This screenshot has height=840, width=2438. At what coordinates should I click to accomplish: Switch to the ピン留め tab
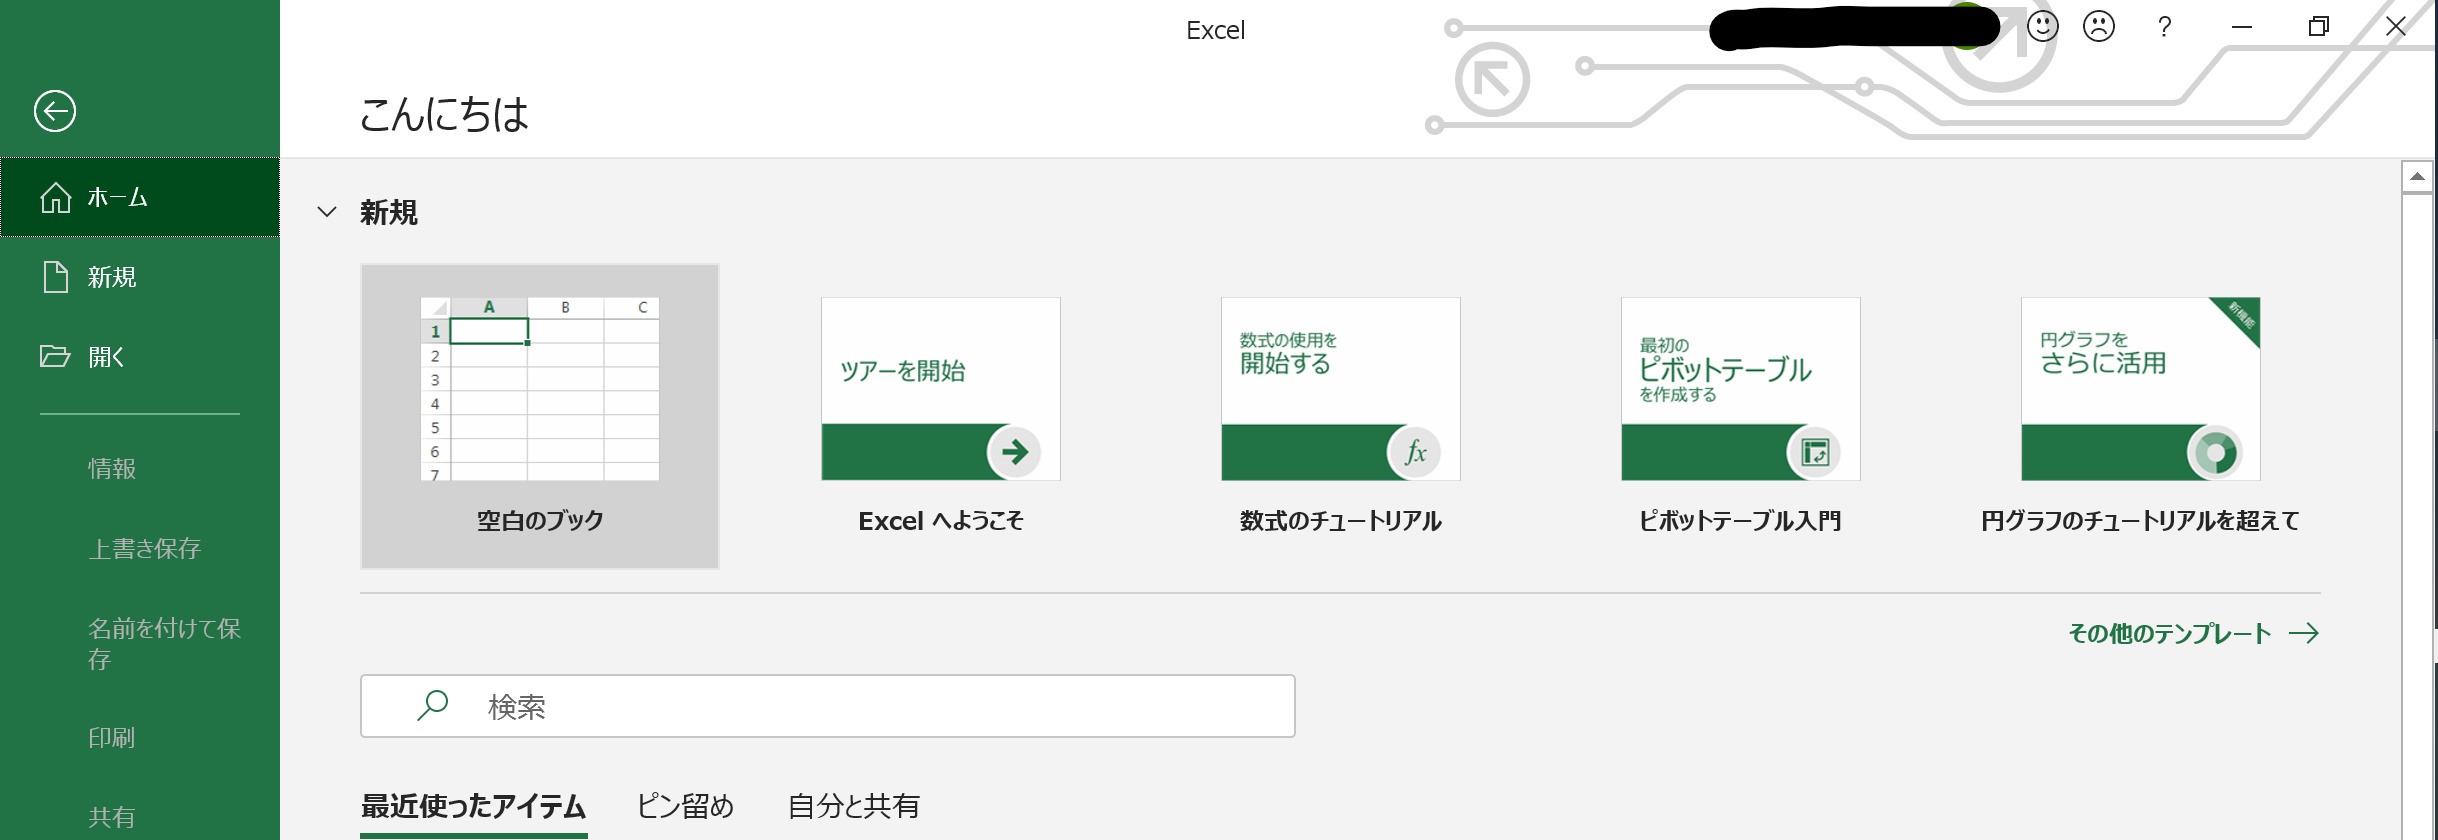point(686,806)
